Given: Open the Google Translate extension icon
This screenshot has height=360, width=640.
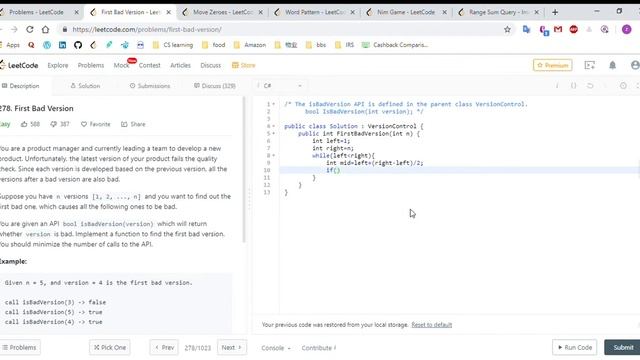Looking at the screenshot, I should click(x=527, y=29).
